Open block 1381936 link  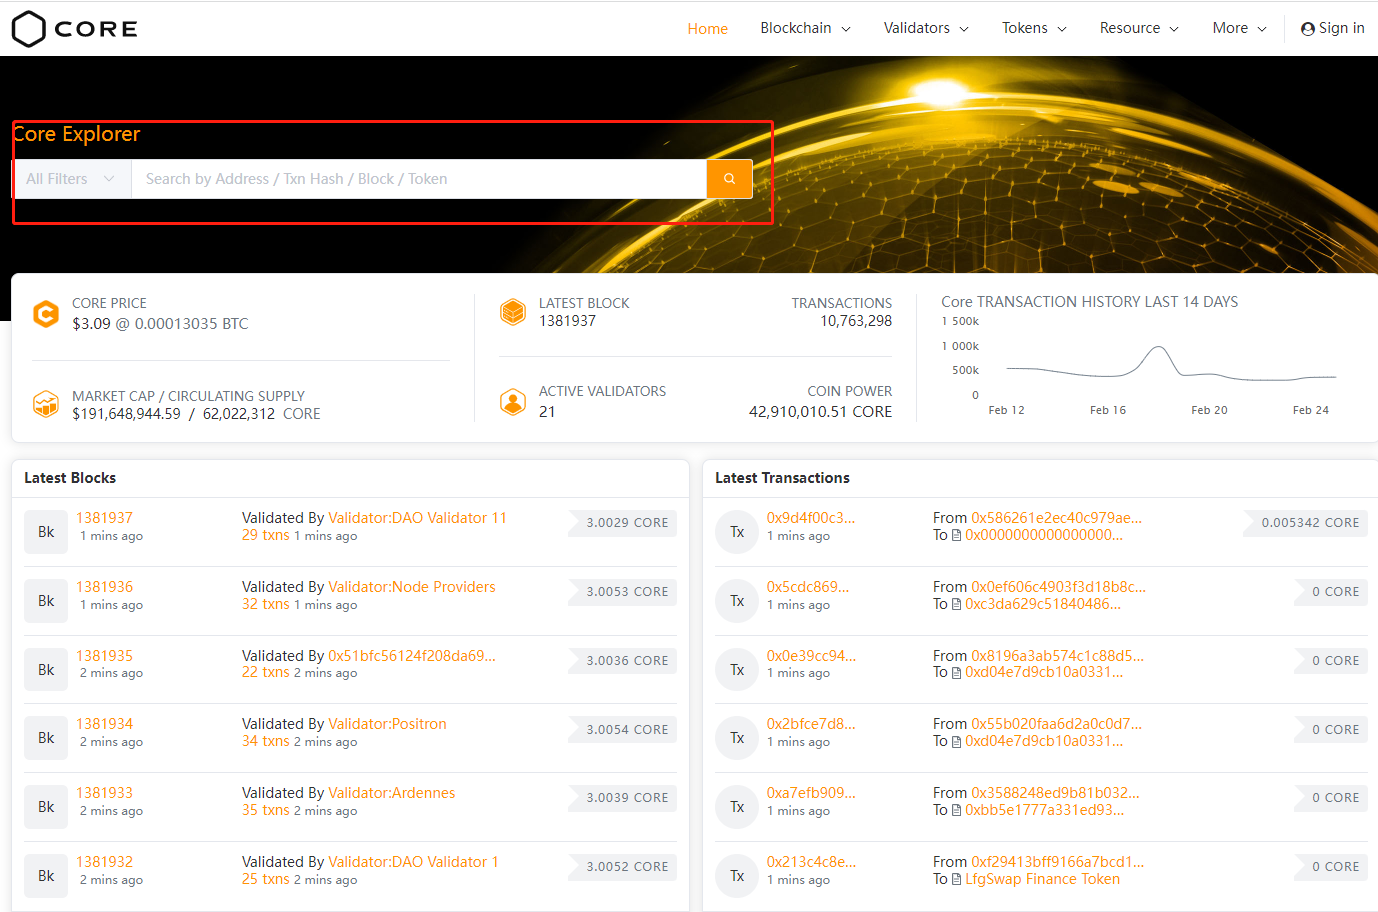pos(105,587)
